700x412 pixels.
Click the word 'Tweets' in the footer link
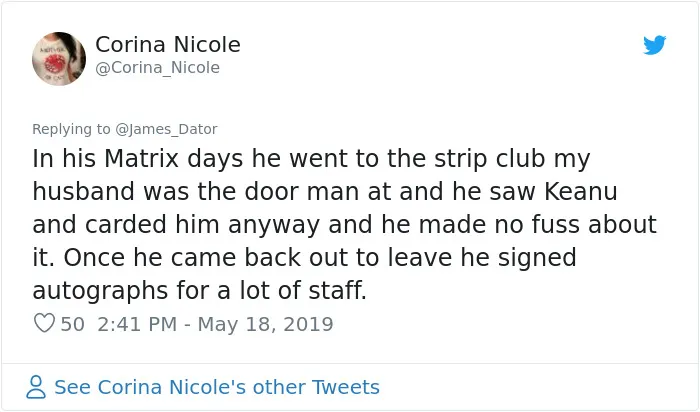pyautogui.click(x=346, y=387)
